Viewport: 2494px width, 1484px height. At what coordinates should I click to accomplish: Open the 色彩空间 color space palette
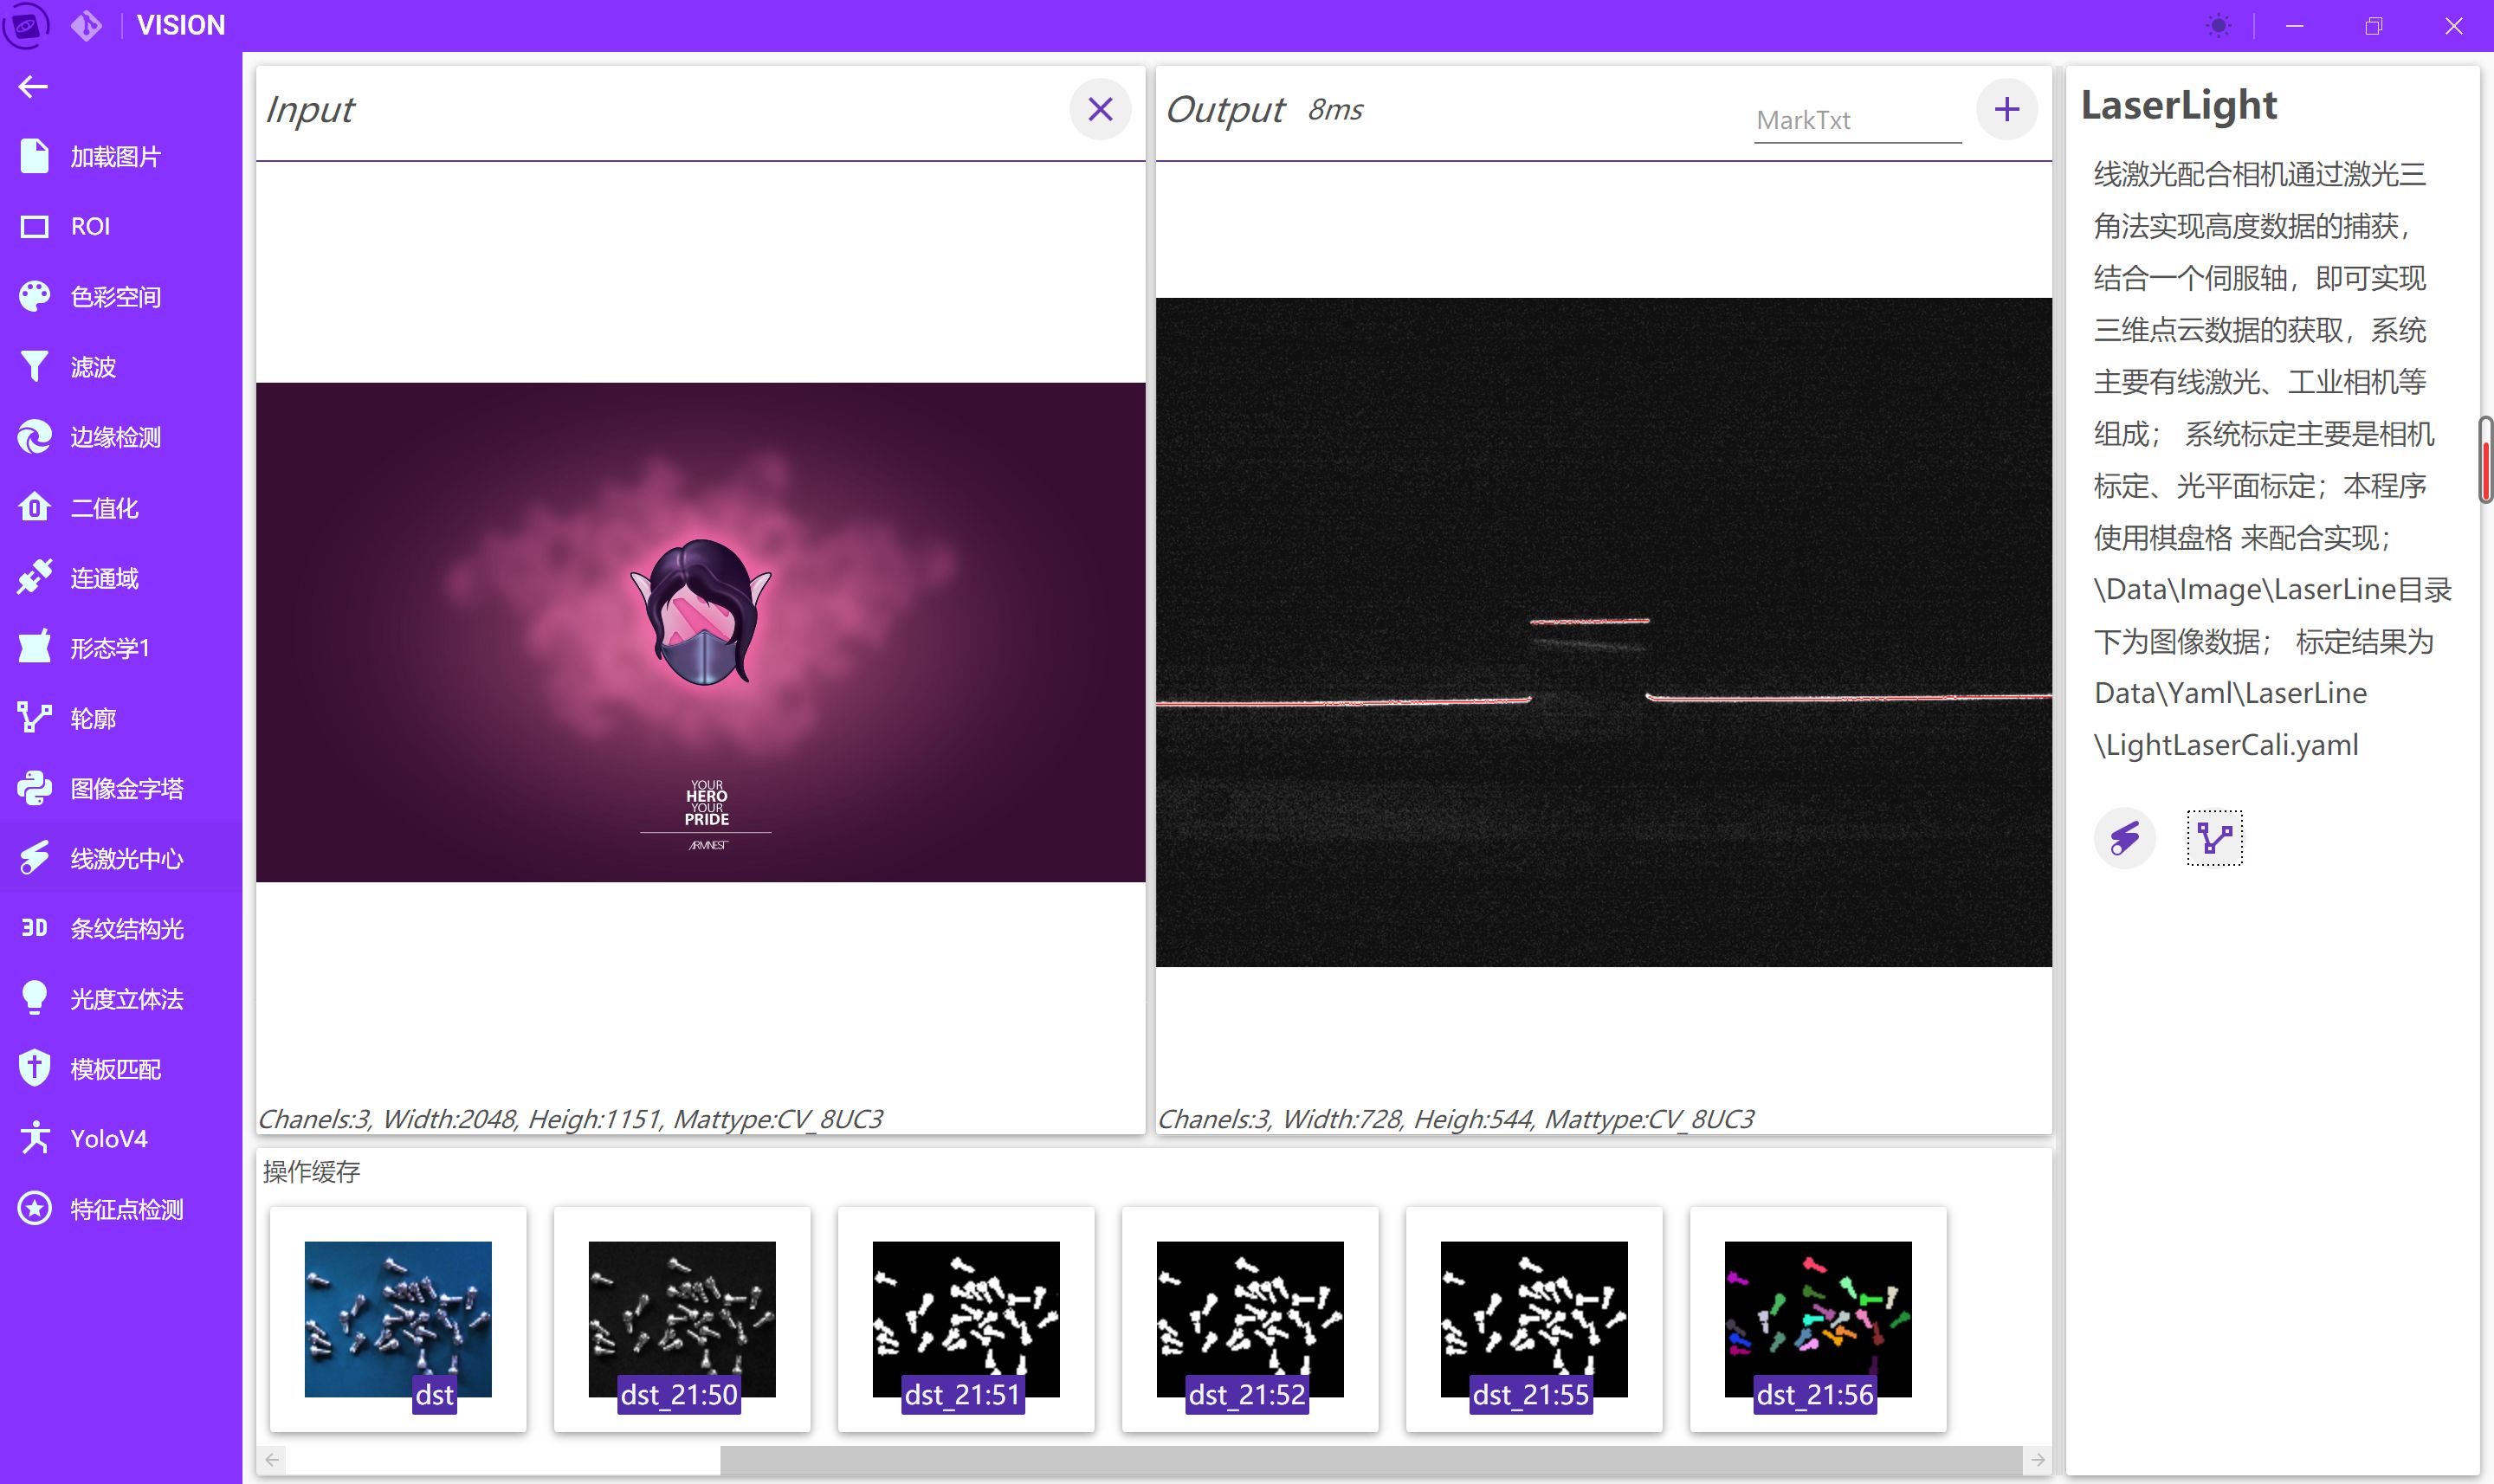pyautogui.click(x=114, y=297)
